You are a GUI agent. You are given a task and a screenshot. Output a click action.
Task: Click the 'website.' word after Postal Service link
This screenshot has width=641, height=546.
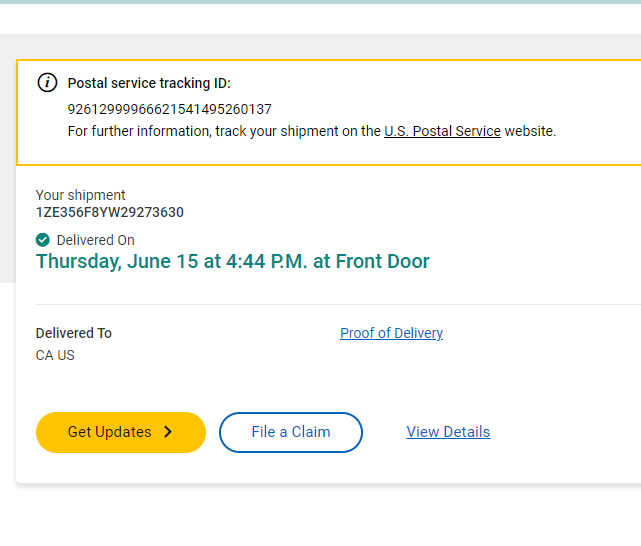click(x=530, y=131)
